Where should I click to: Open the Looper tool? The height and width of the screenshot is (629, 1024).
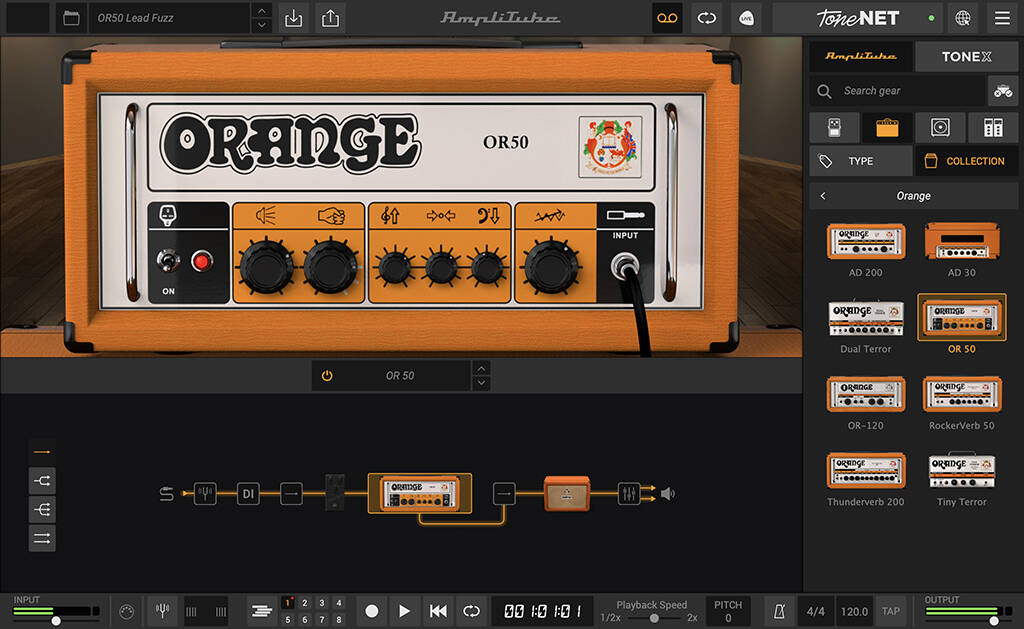tap(666, 18)
